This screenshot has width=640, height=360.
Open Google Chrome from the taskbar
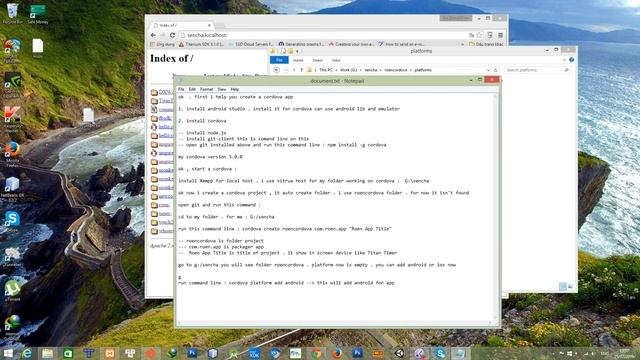click(316, 353)
